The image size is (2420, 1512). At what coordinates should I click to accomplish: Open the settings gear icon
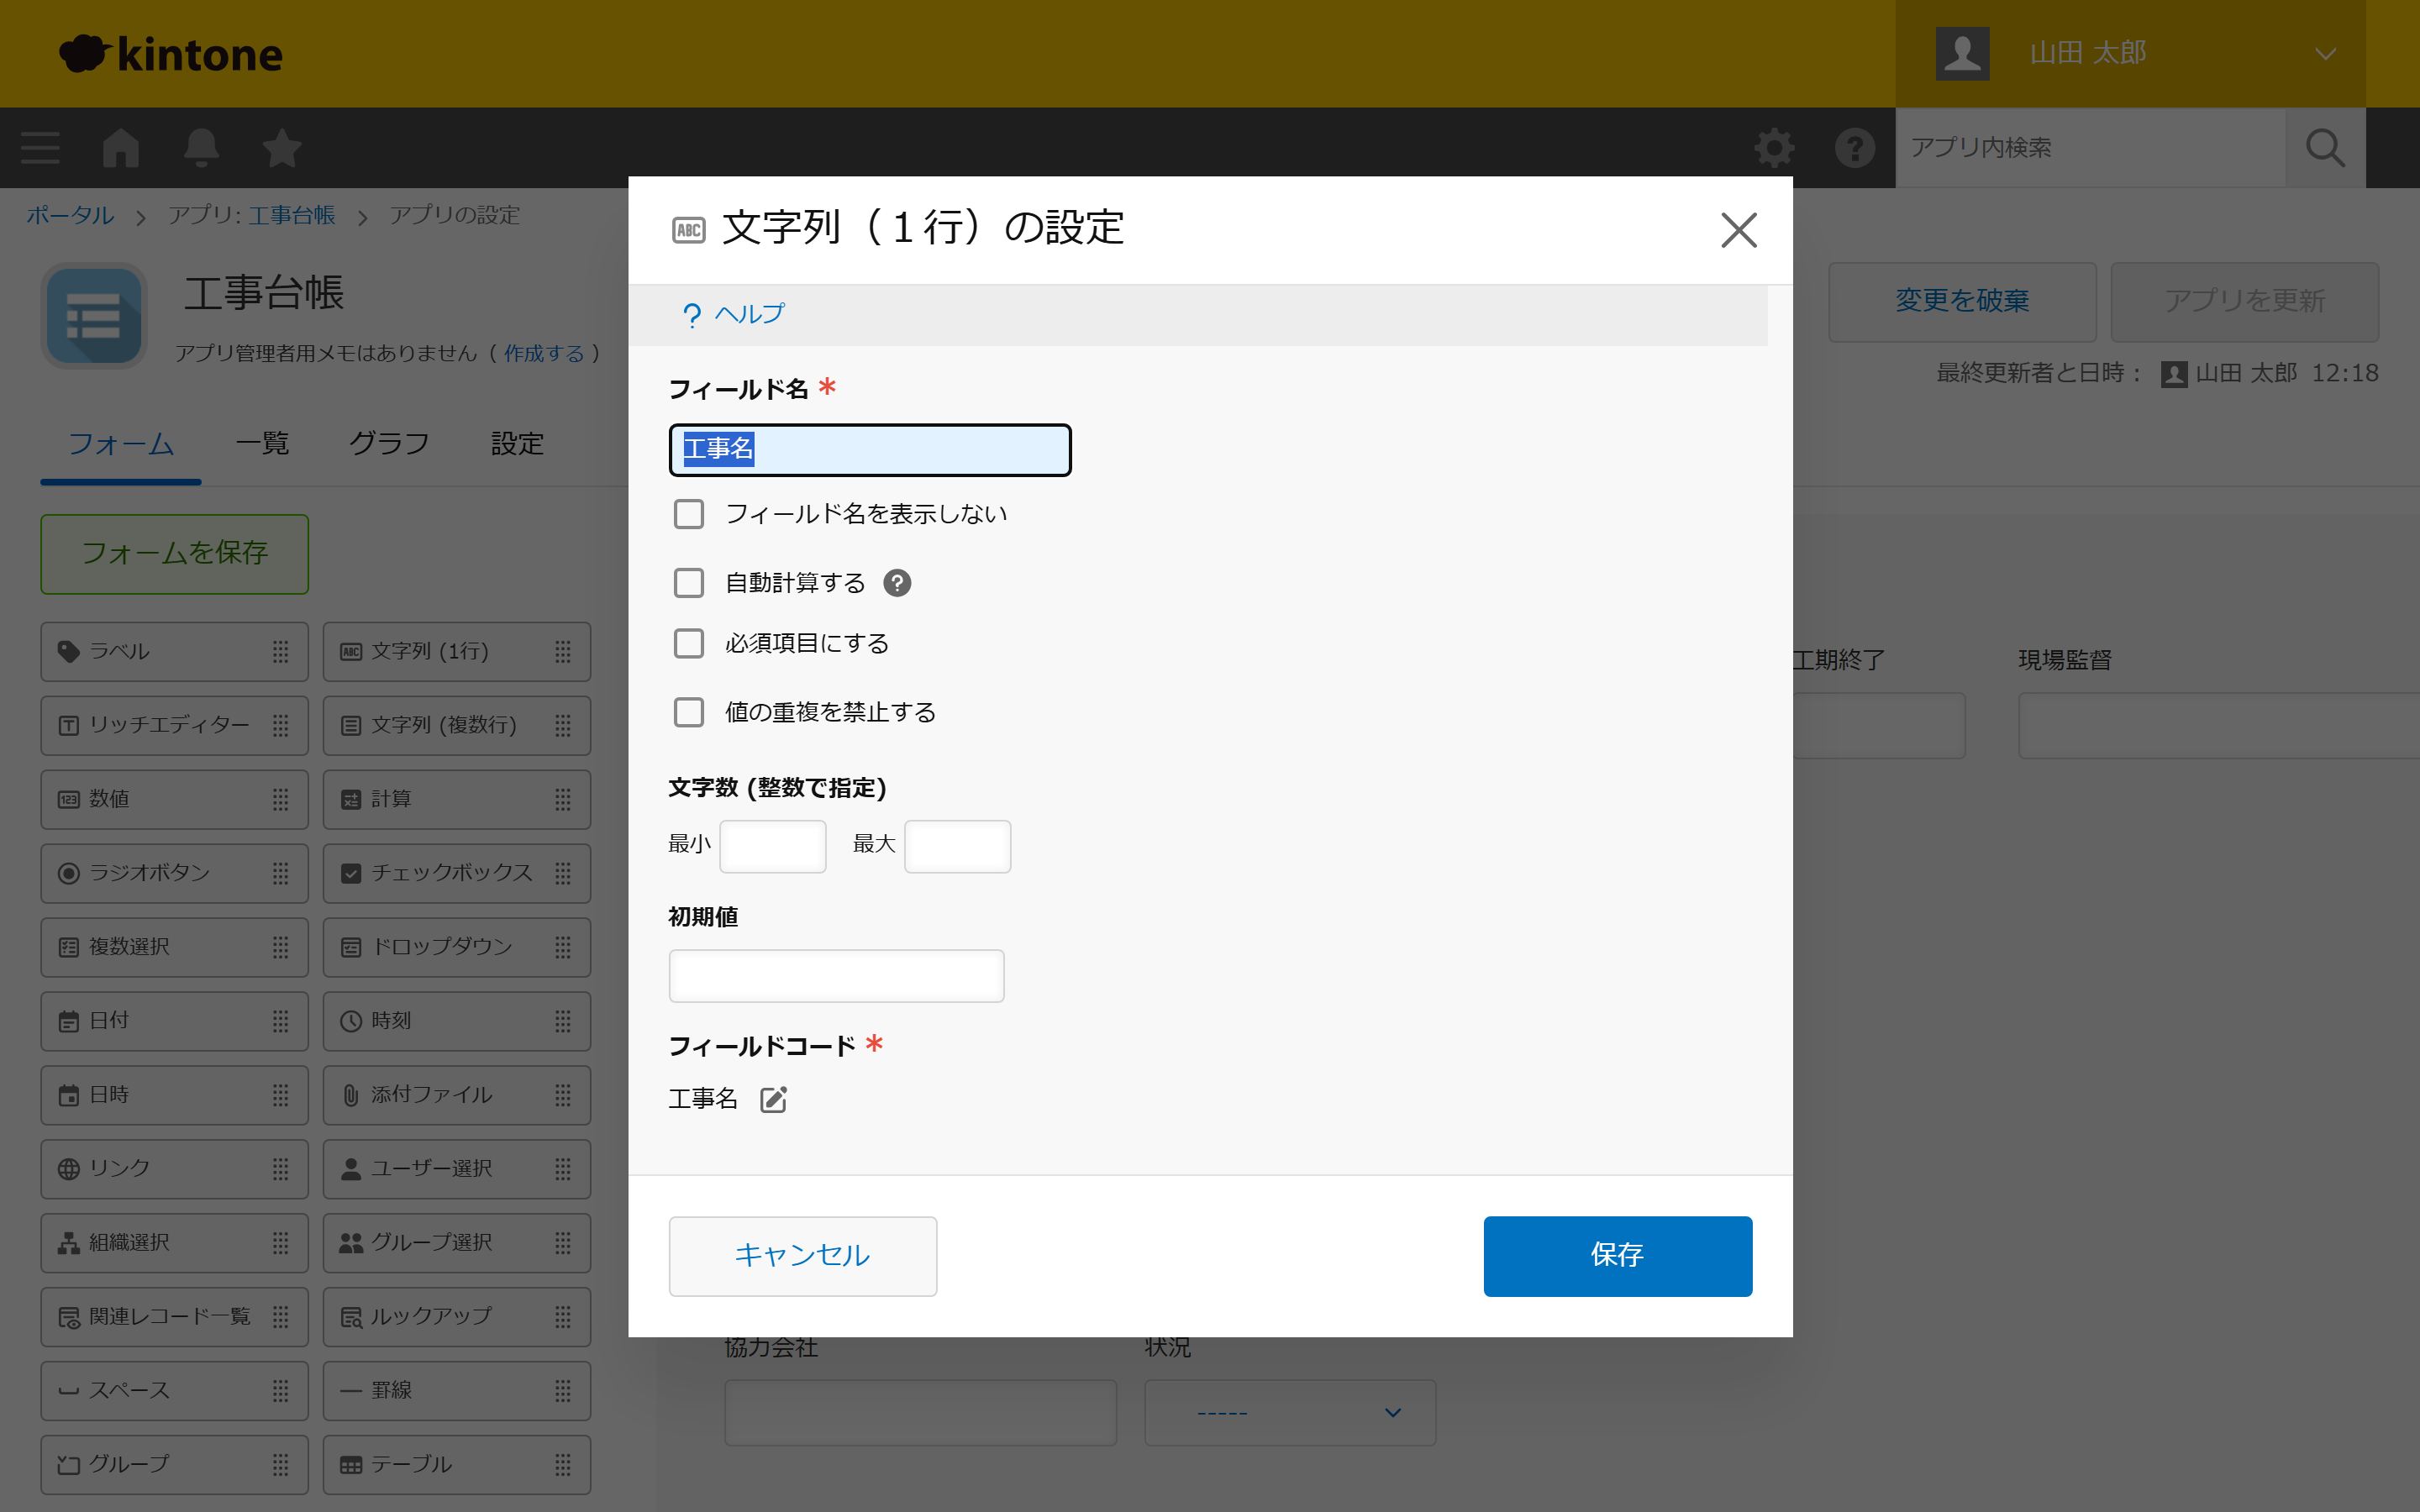(x=1774, y=148)
